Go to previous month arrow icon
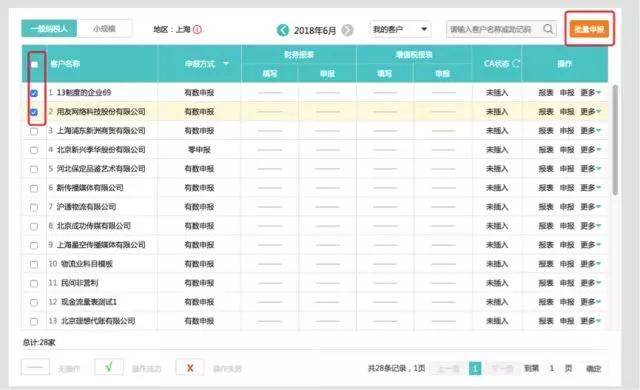The height and width of the screenshot is (390, 640). (282, 30)
